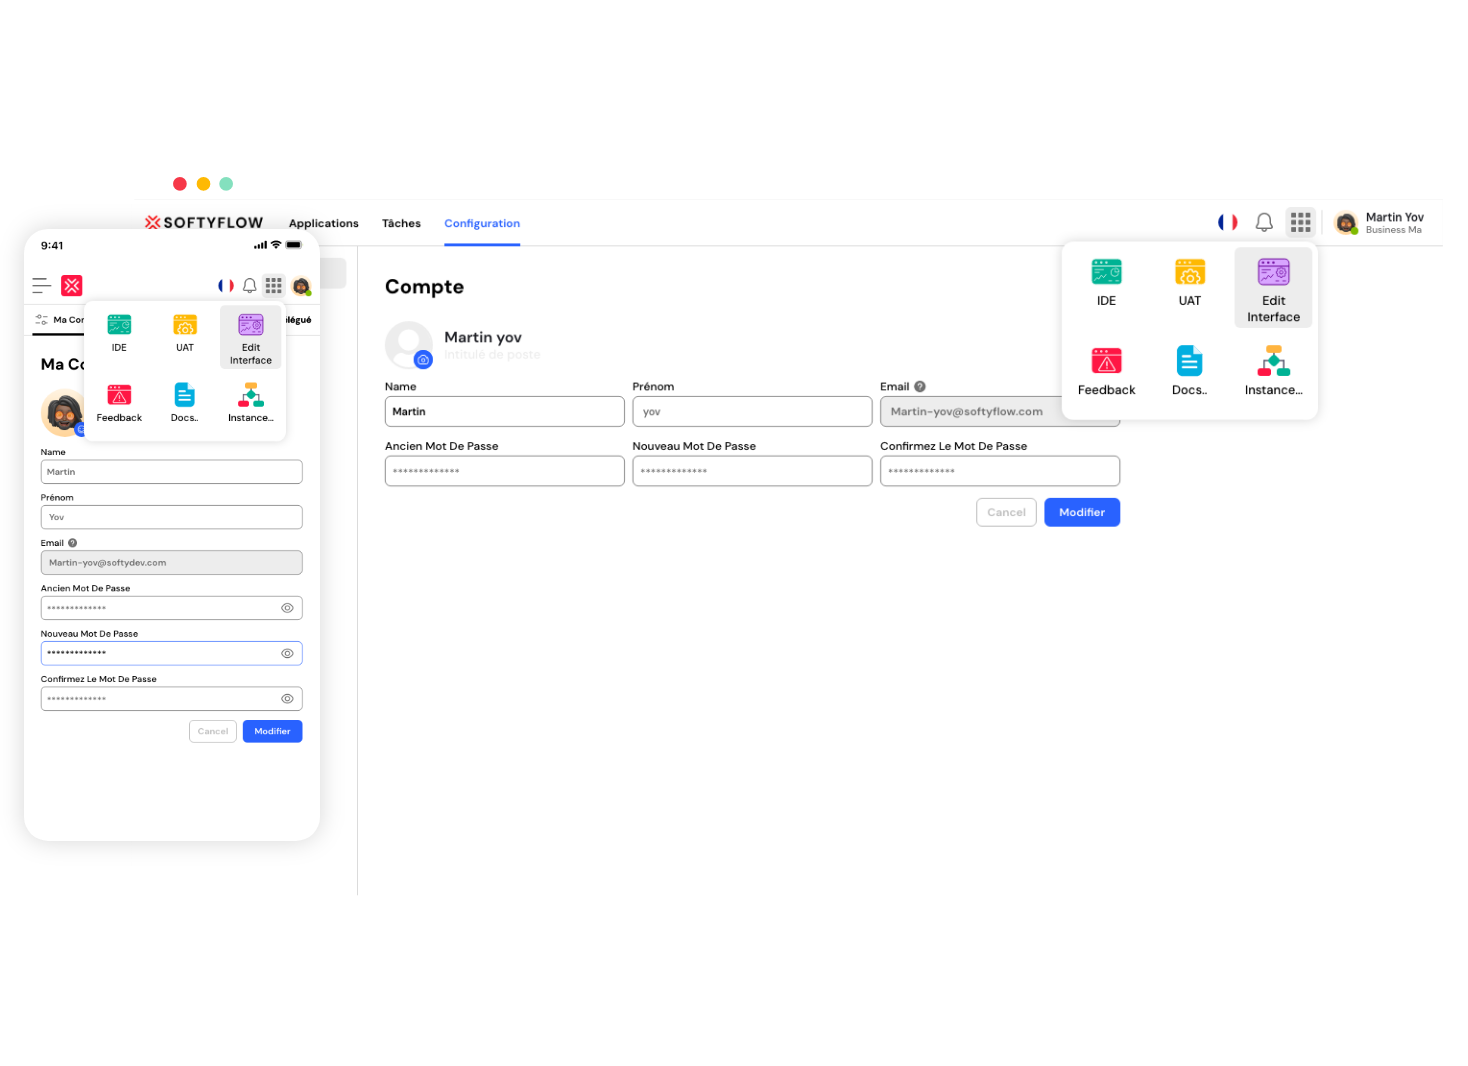Image resolution: width=1468 pixels, height=1066 pixels.
Task: Show mobile Confirmez Le Mot De Passe value
Action: point(287,699)
